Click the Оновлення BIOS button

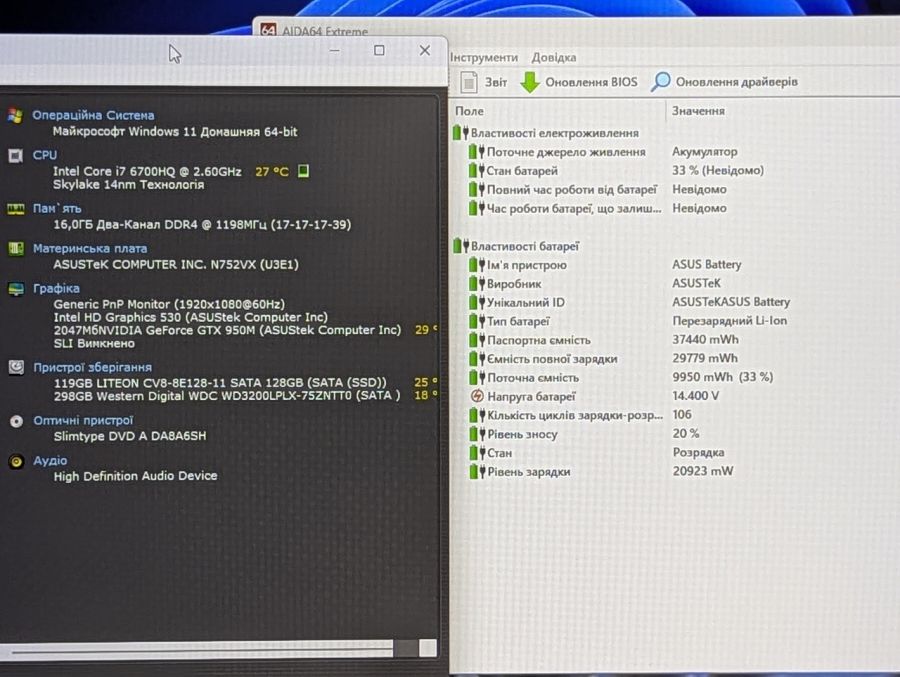[580, 82]
